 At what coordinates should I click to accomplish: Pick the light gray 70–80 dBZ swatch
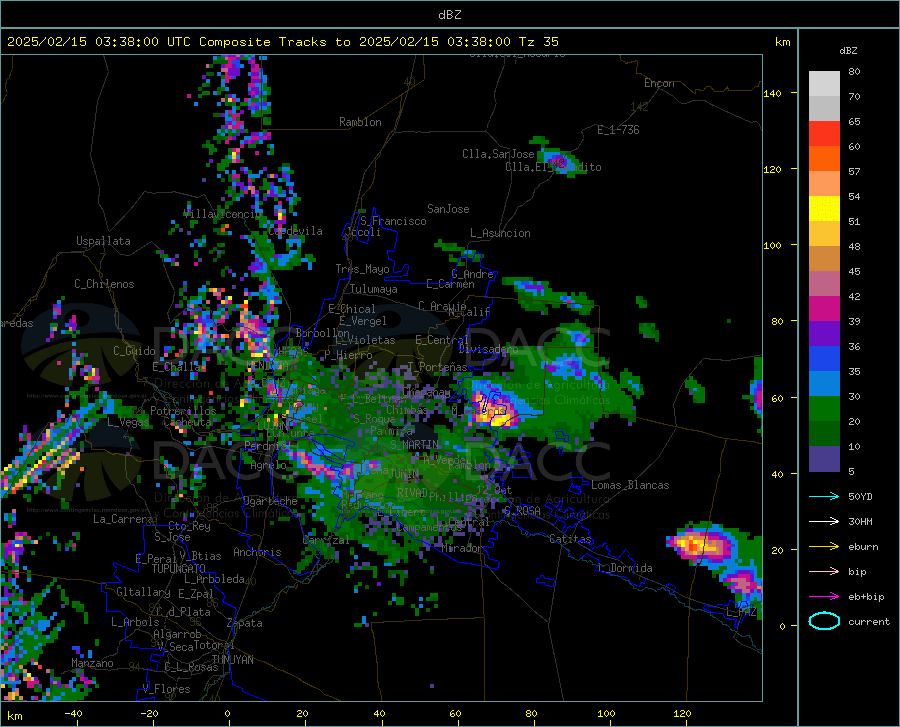[824, 84]
